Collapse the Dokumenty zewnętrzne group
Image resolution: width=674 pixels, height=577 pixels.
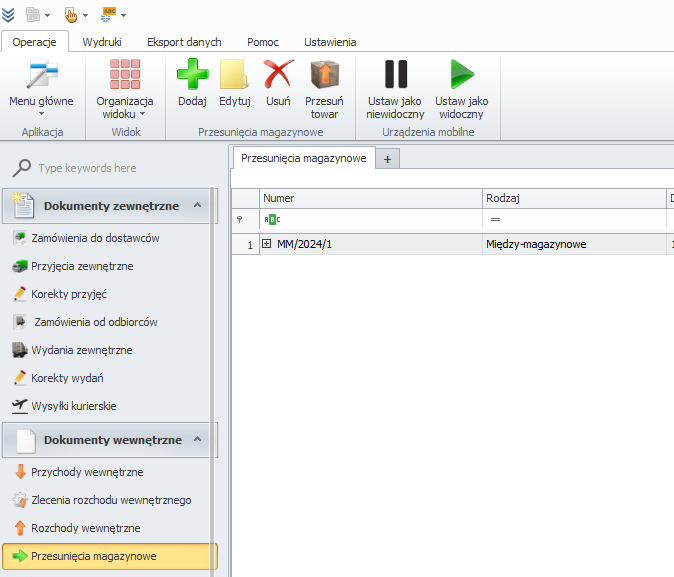[197, 205]
